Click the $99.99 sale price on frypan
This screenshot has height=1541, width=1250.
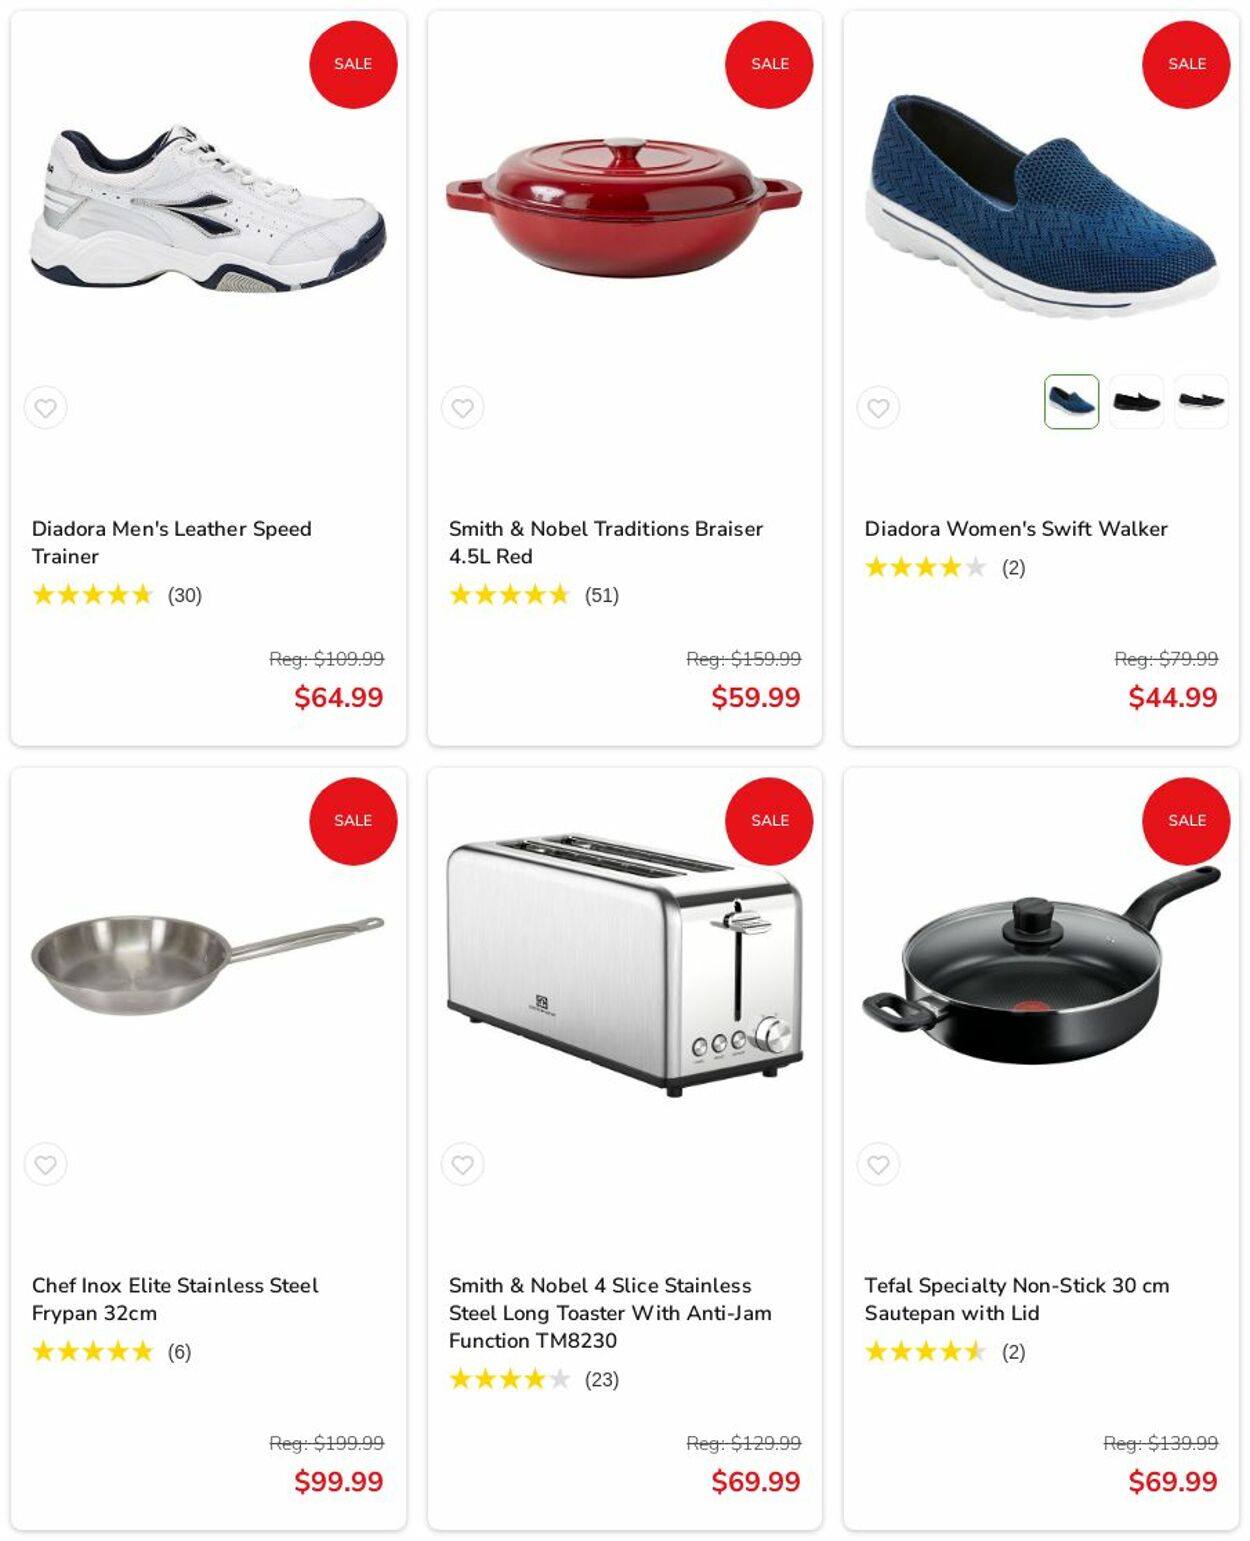point(338,1482)
